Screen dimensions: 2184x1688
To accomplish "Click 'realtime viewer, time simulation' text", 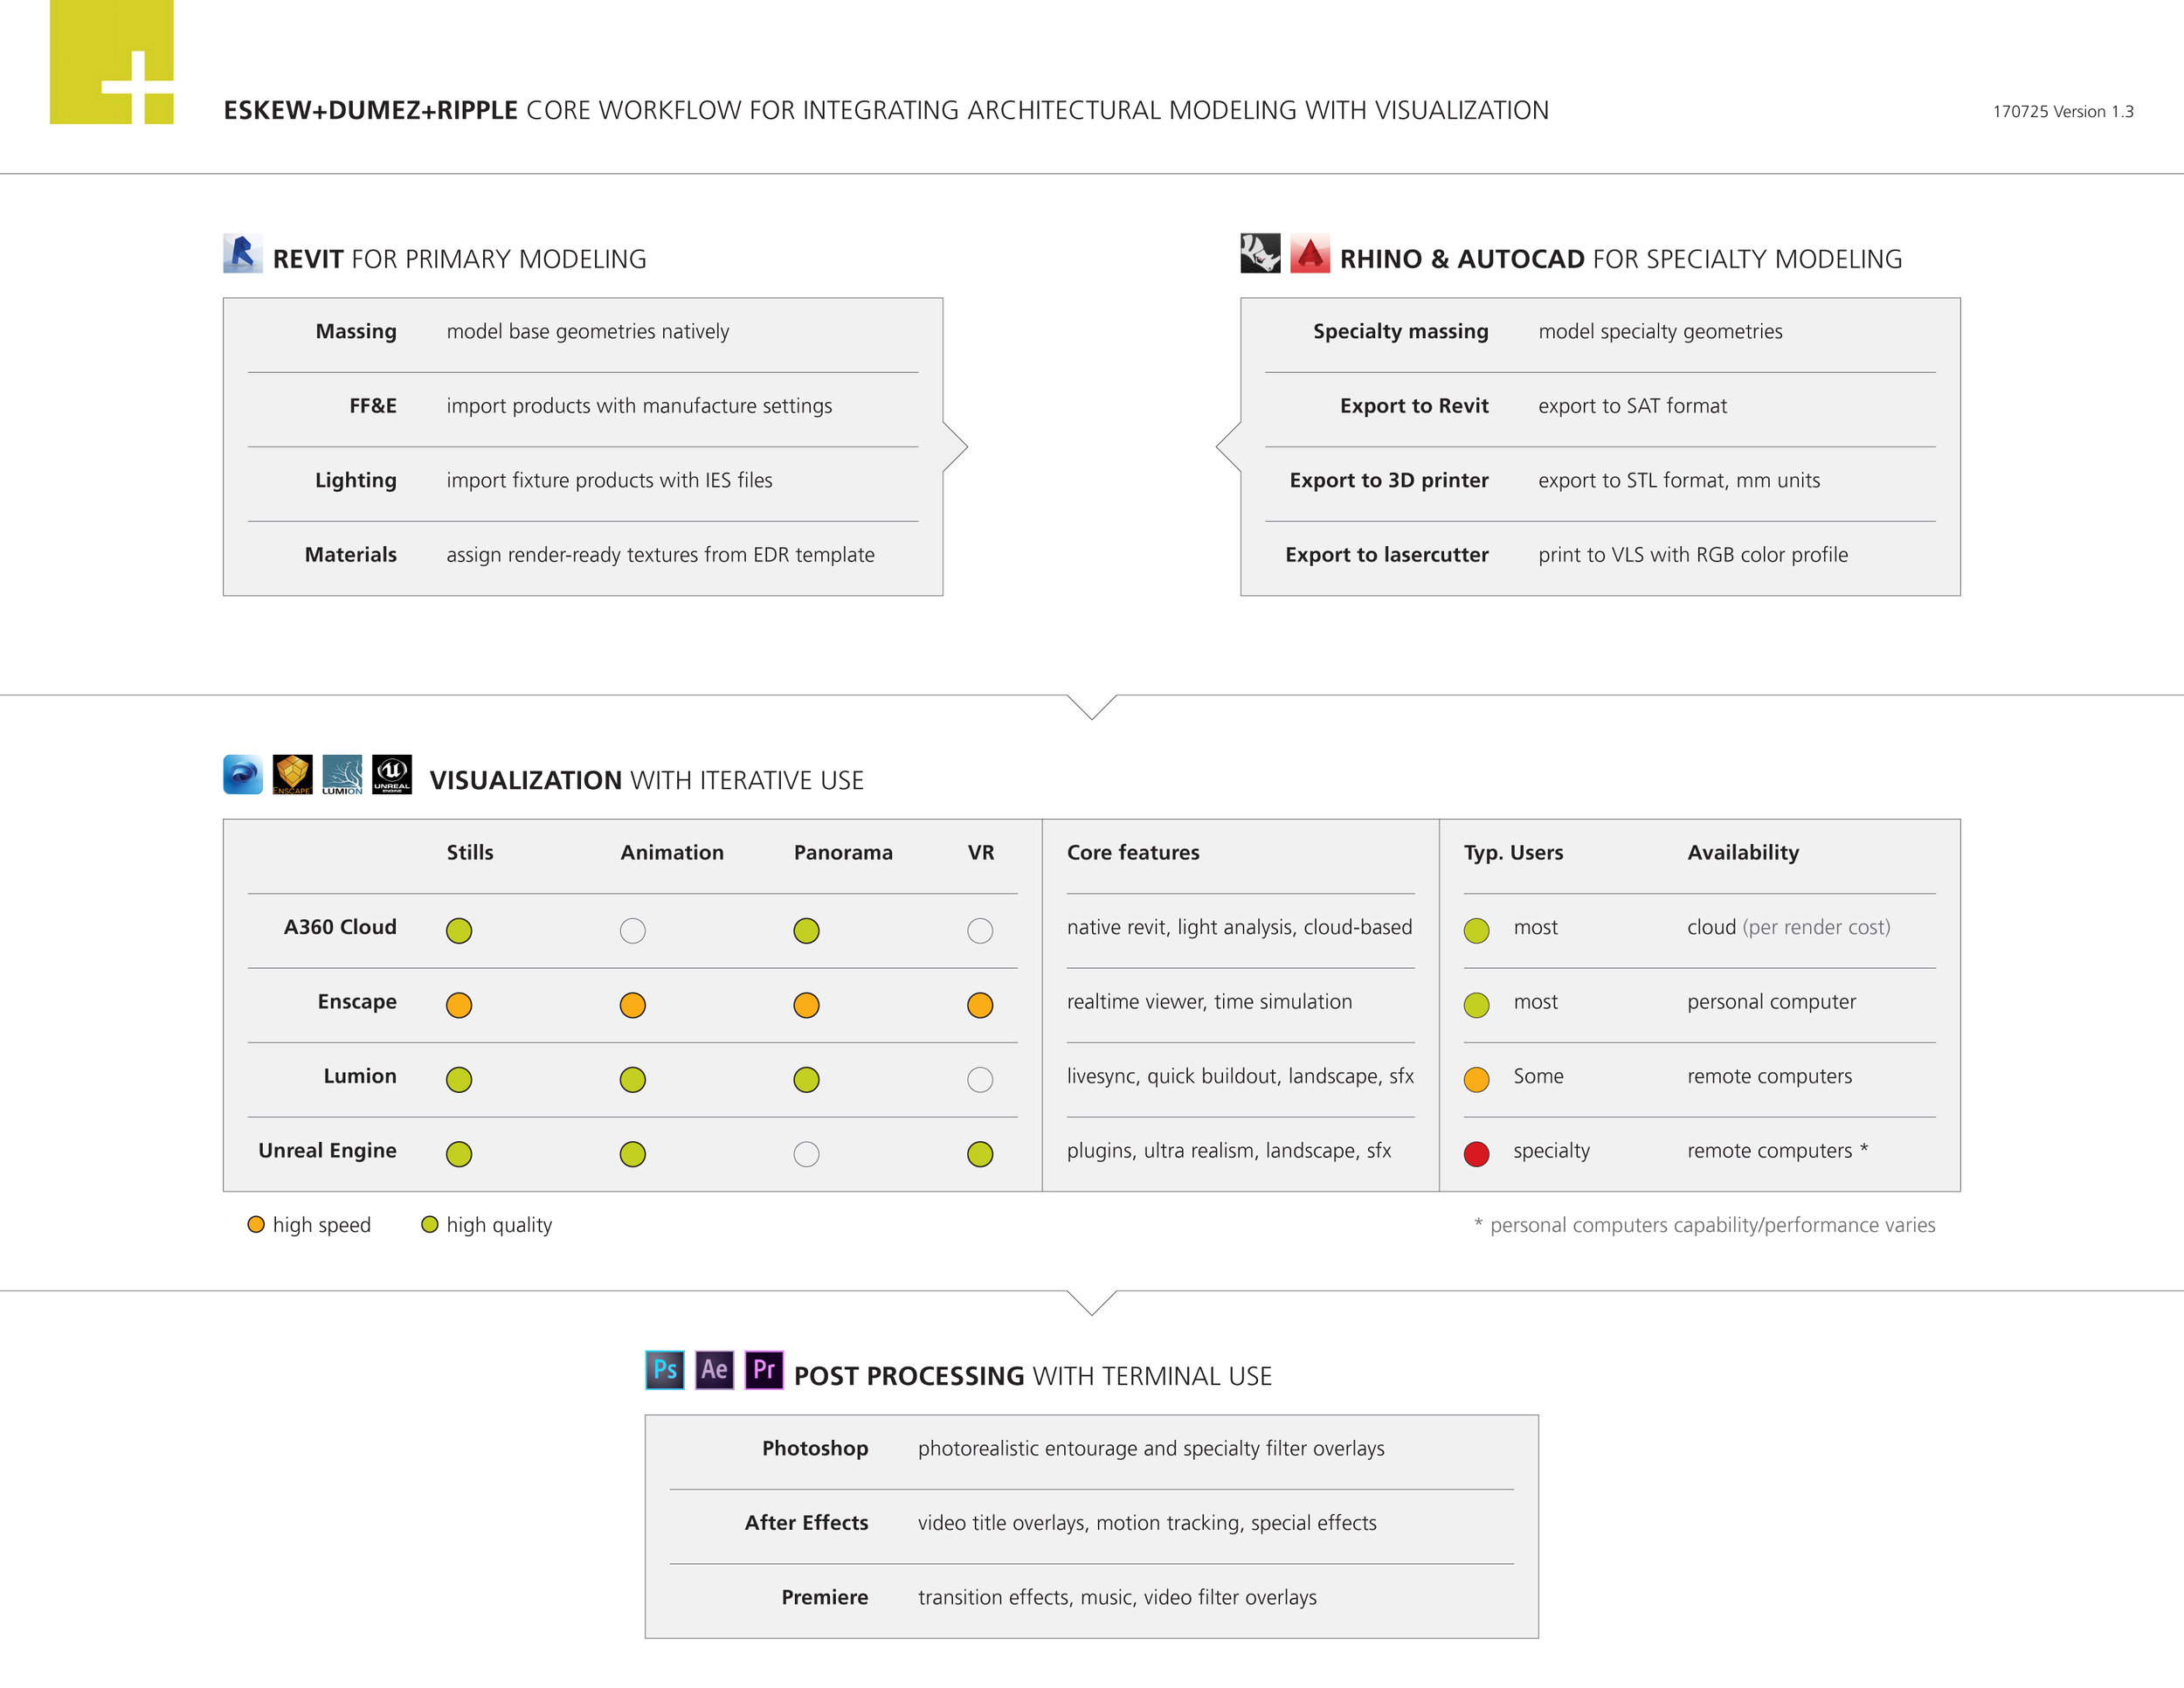I will point(1209,1002).
